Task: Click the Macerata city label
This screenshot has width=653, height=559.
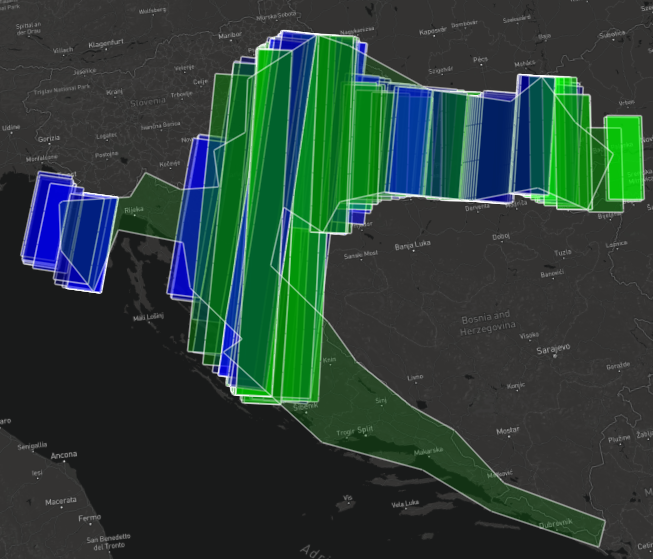Action: (x=62, y=500)
